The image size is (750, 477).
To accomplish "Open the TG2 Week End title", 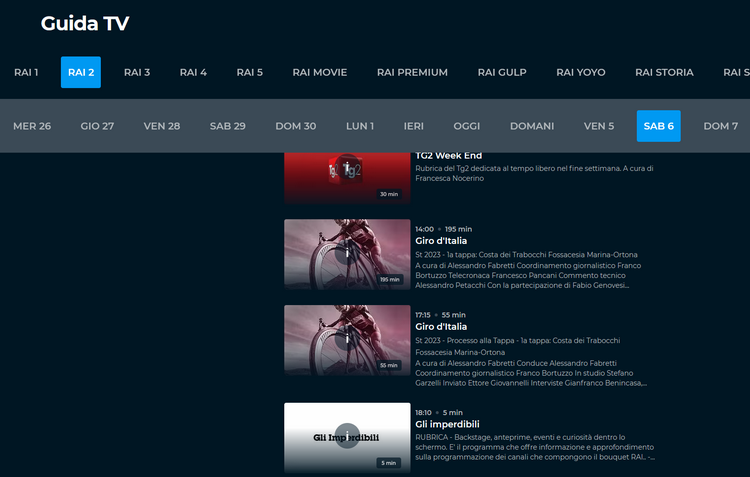I will click(x=449, y=156).
